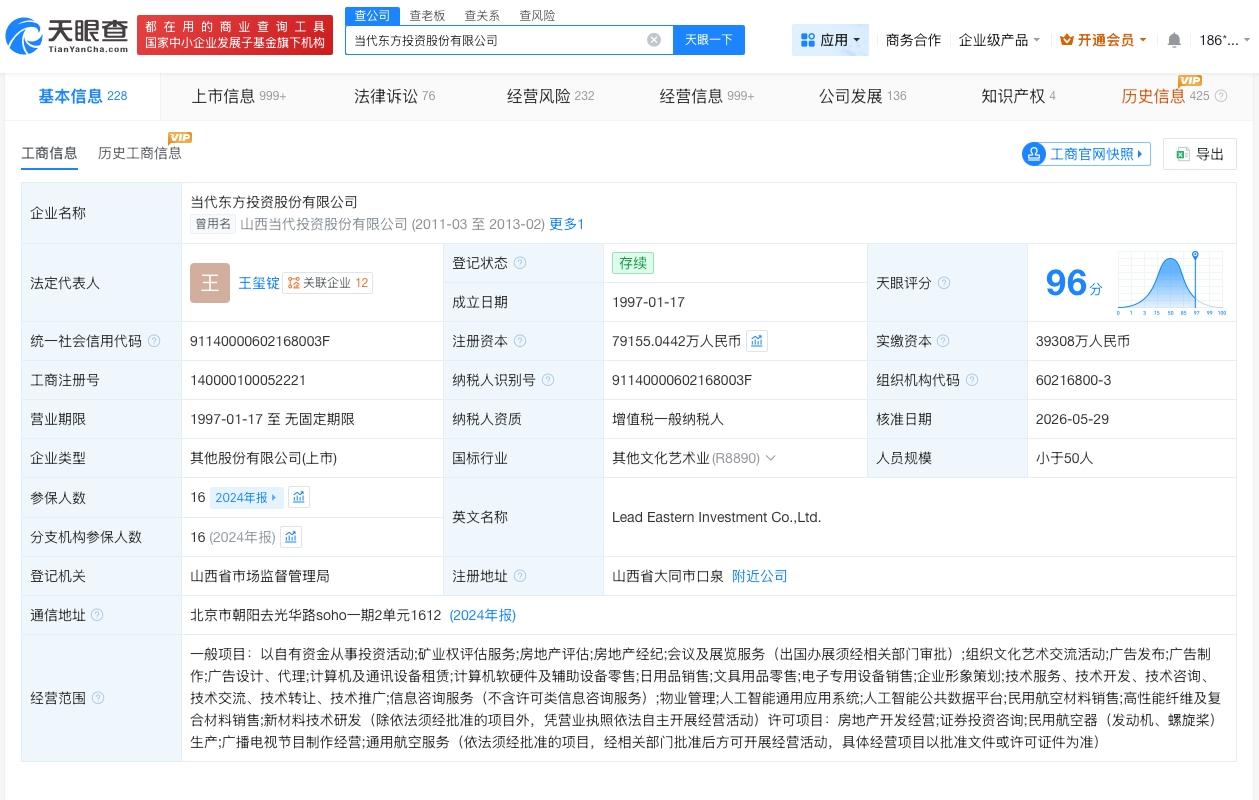Screen dimensions: 1259x800
Task: Show help for 组织机构代码
Action: (972, 380)
